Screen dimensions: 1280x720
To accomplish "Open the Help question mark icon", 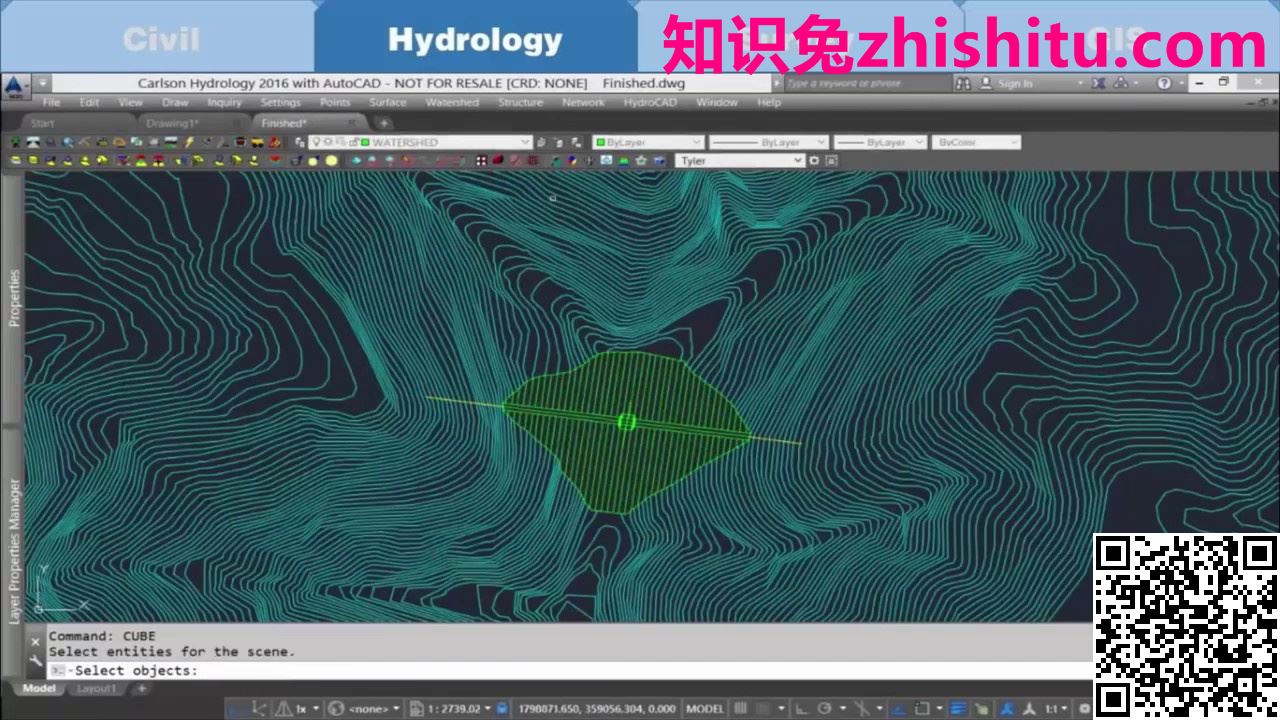I will tap(1164, 83).
